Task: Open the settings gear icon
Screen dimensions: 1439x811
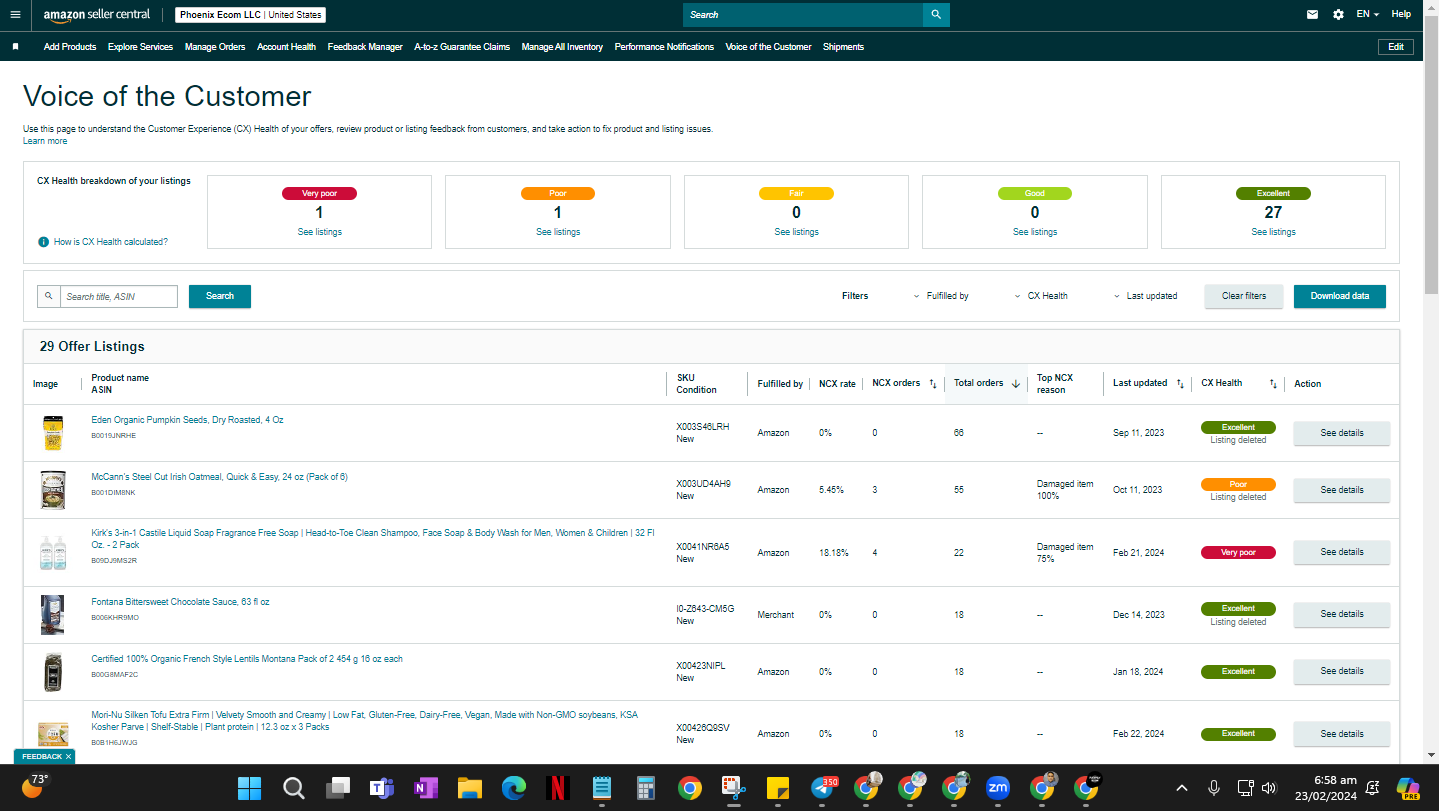Action: (1339, 15)
